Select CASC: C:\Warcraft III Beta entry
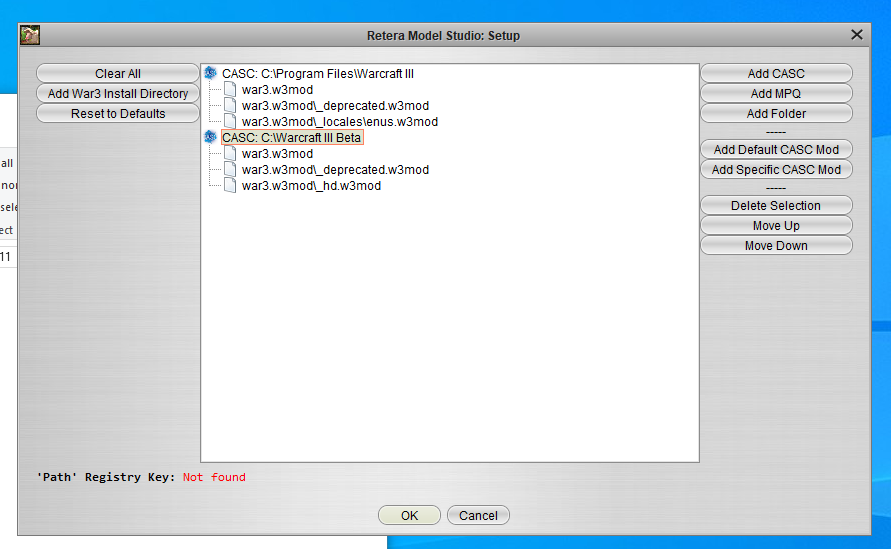Viewport: 891px width, 549px height. (292, 138)
